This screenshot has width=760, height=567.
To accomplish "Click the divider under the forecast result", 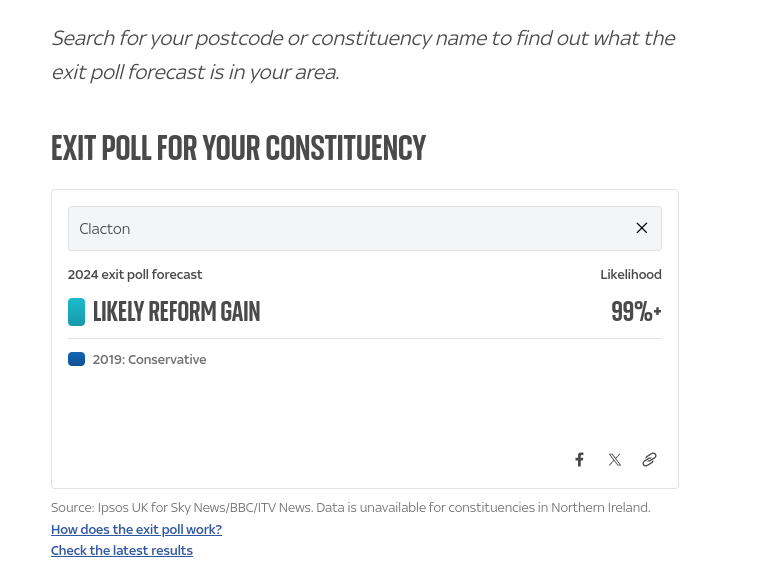I will coord(364,338).
